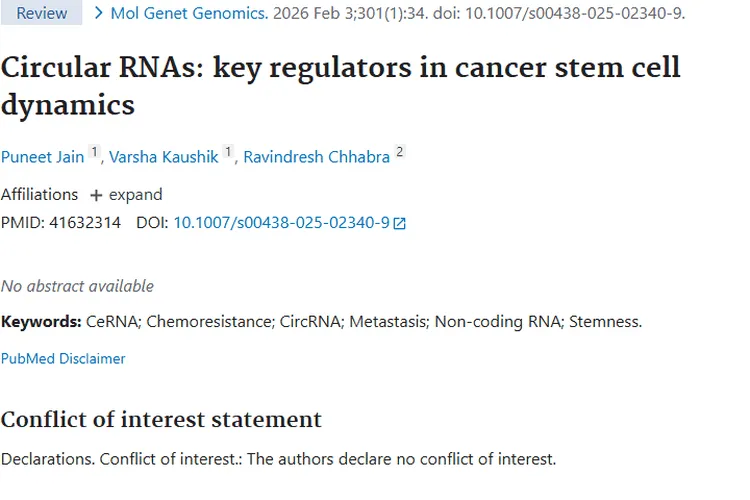
Task: Click the Keywords label
Action: click(41, 322)
